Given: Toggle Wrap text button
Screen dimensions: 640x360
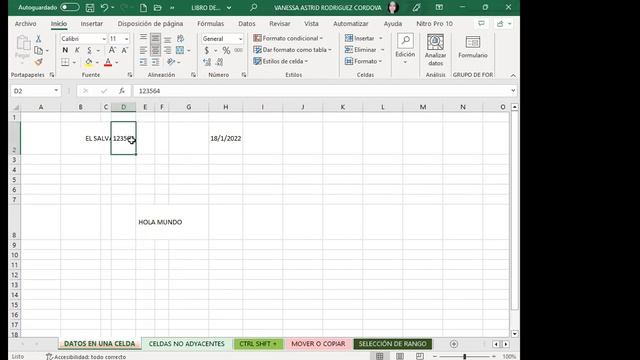Looking at the screenshot, I should coord(180,38).
